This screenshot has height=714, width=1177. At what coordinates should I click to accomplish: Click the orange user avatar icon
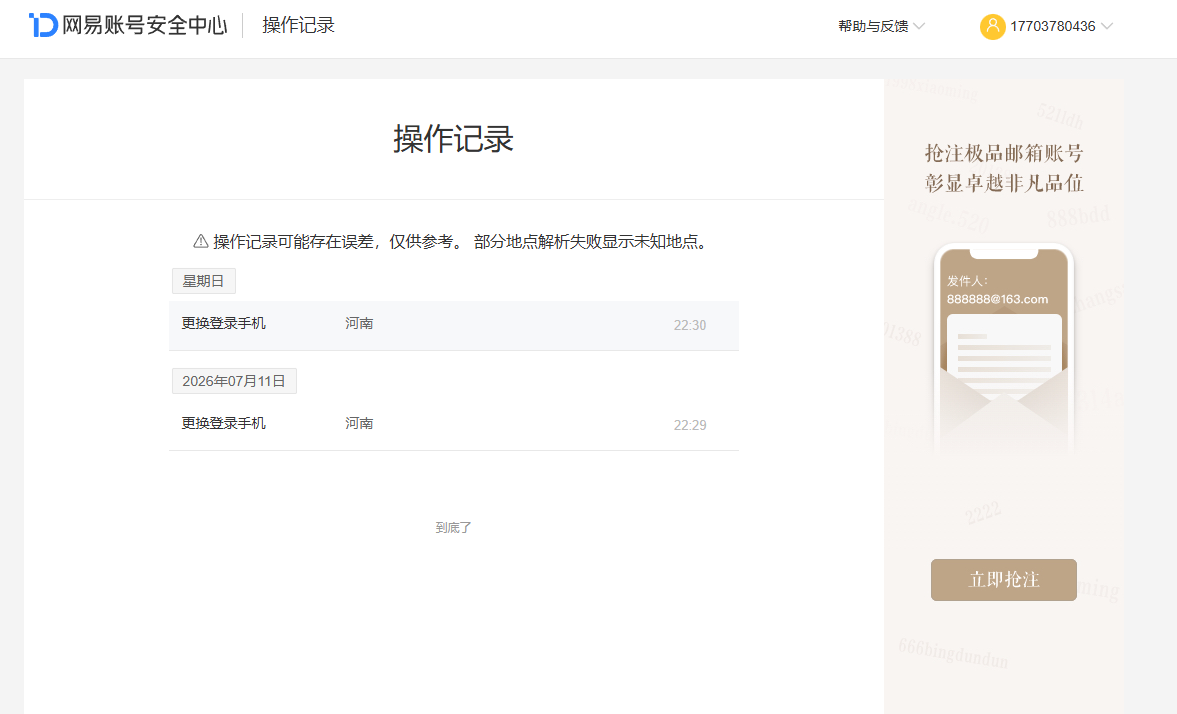pos(992,26)
